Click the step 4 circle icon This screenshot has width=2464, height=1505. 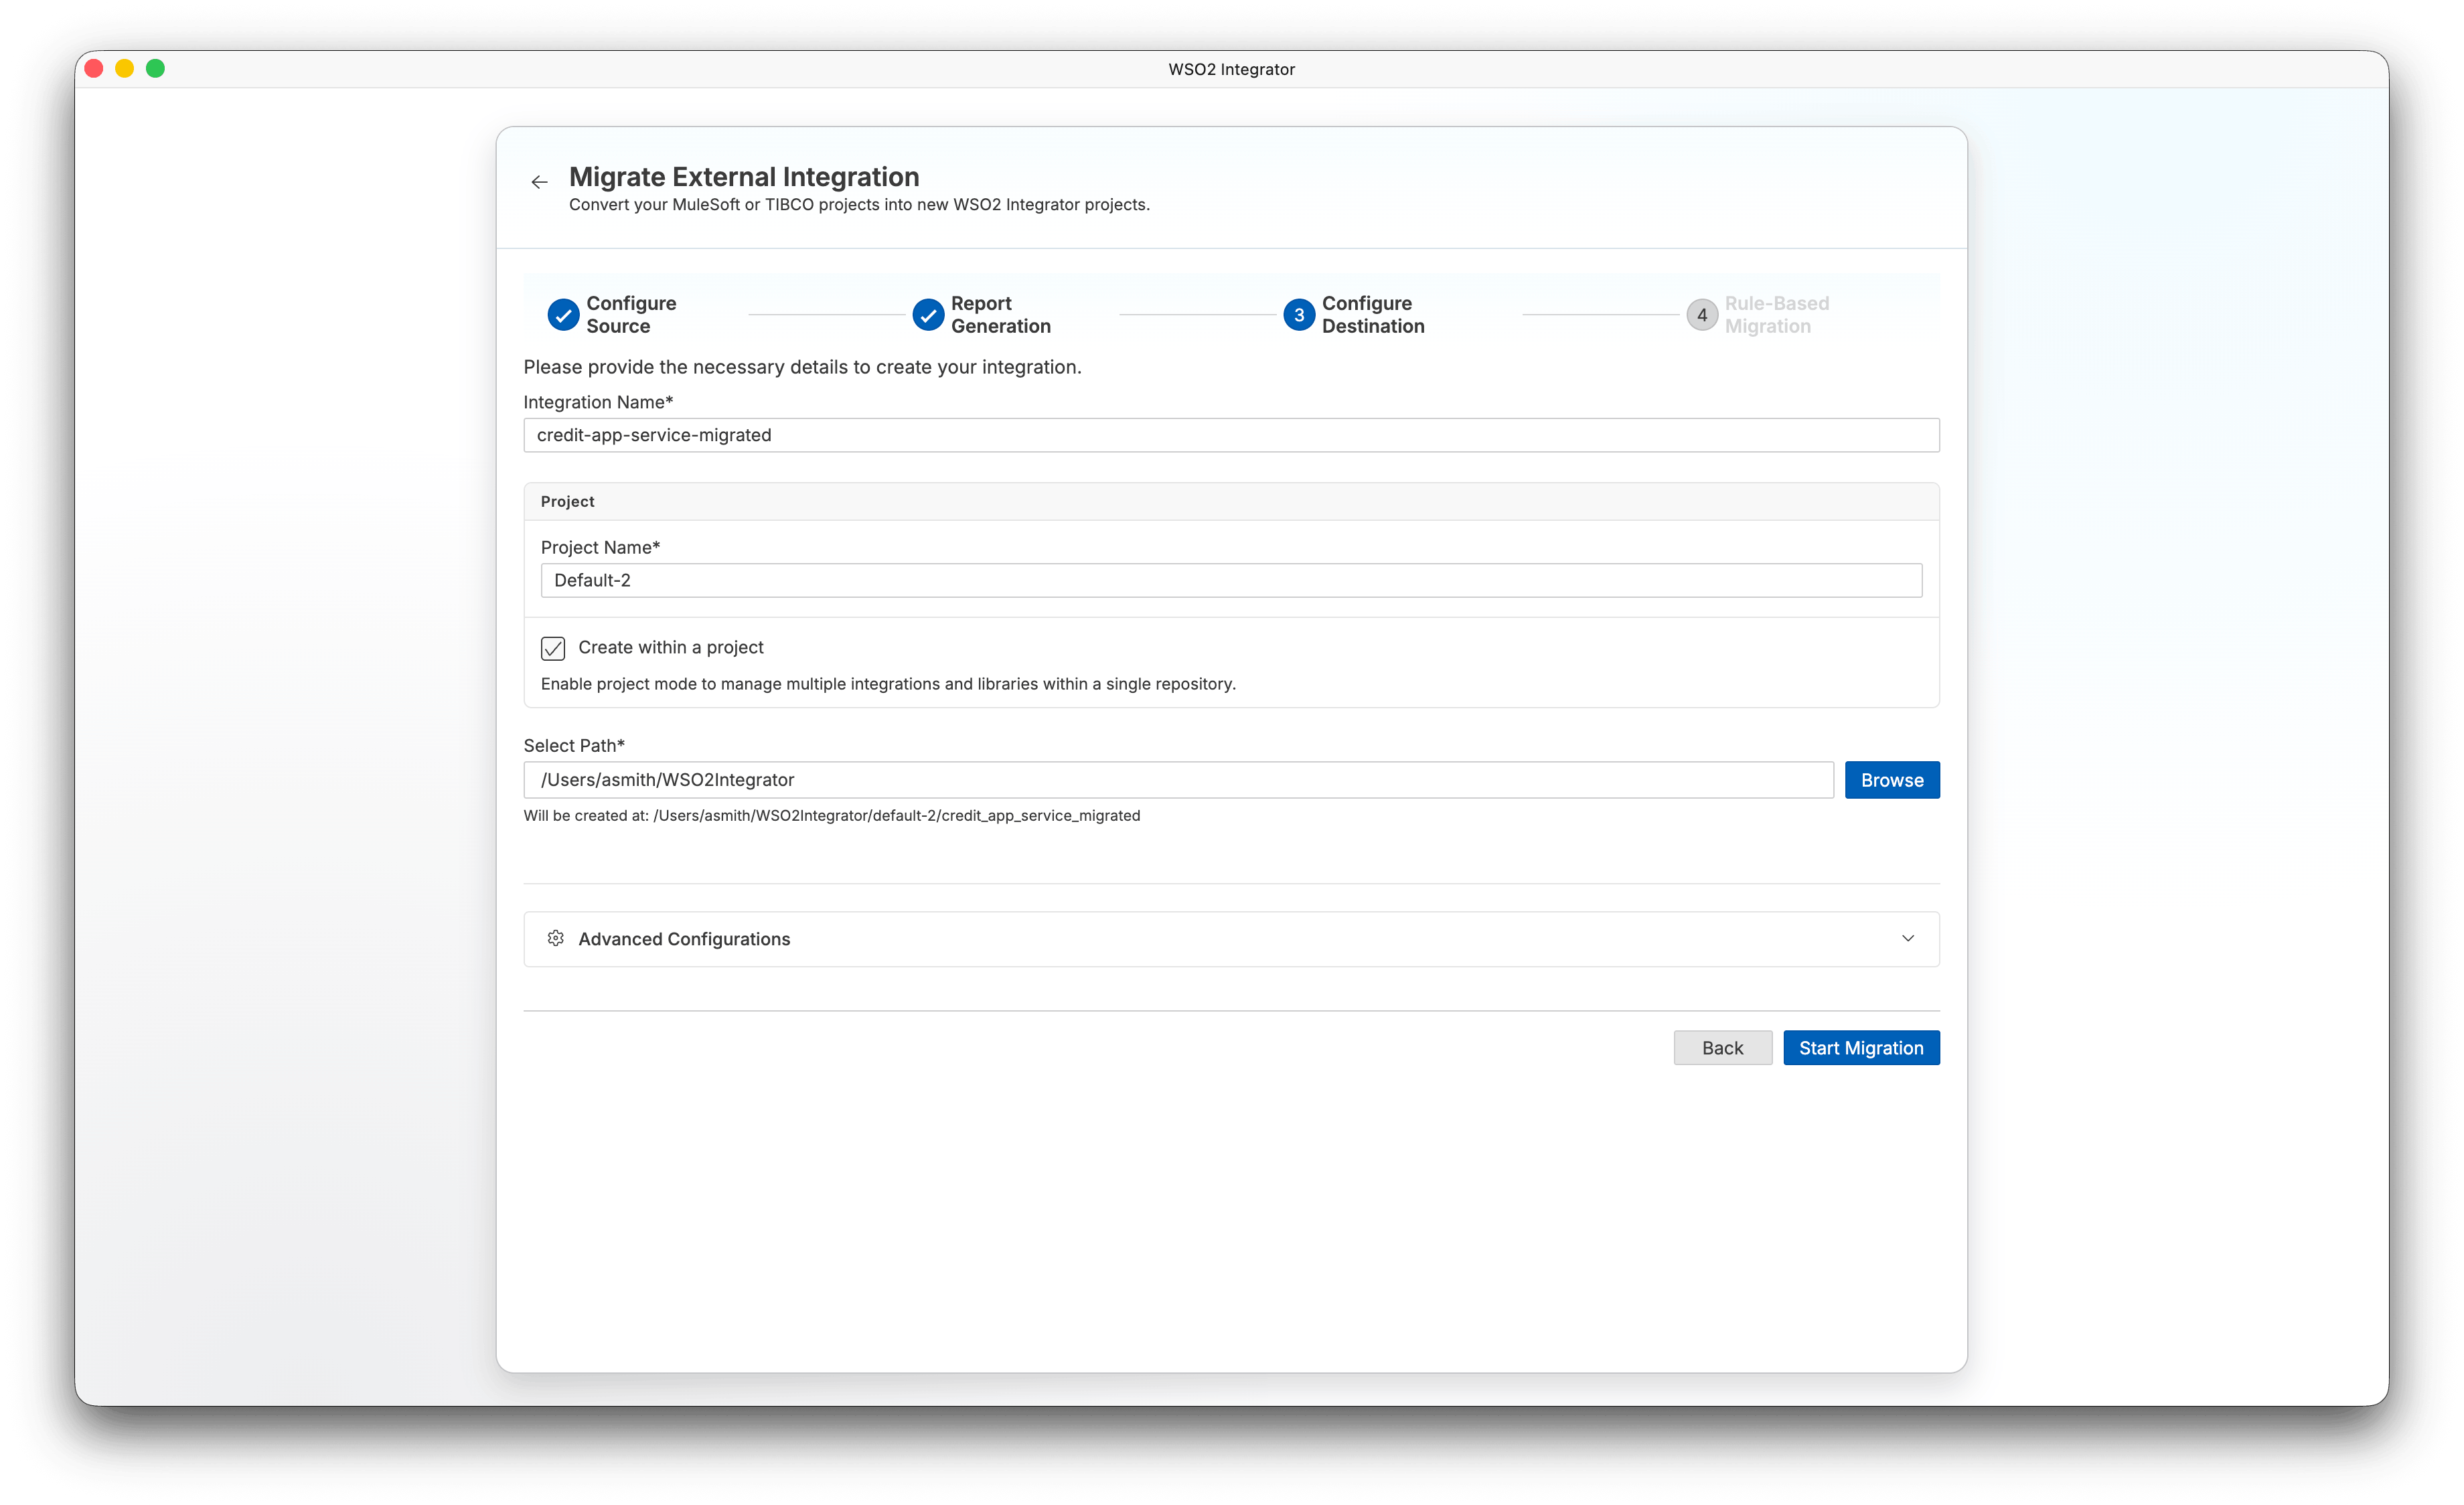click(x=1702, y=315)
